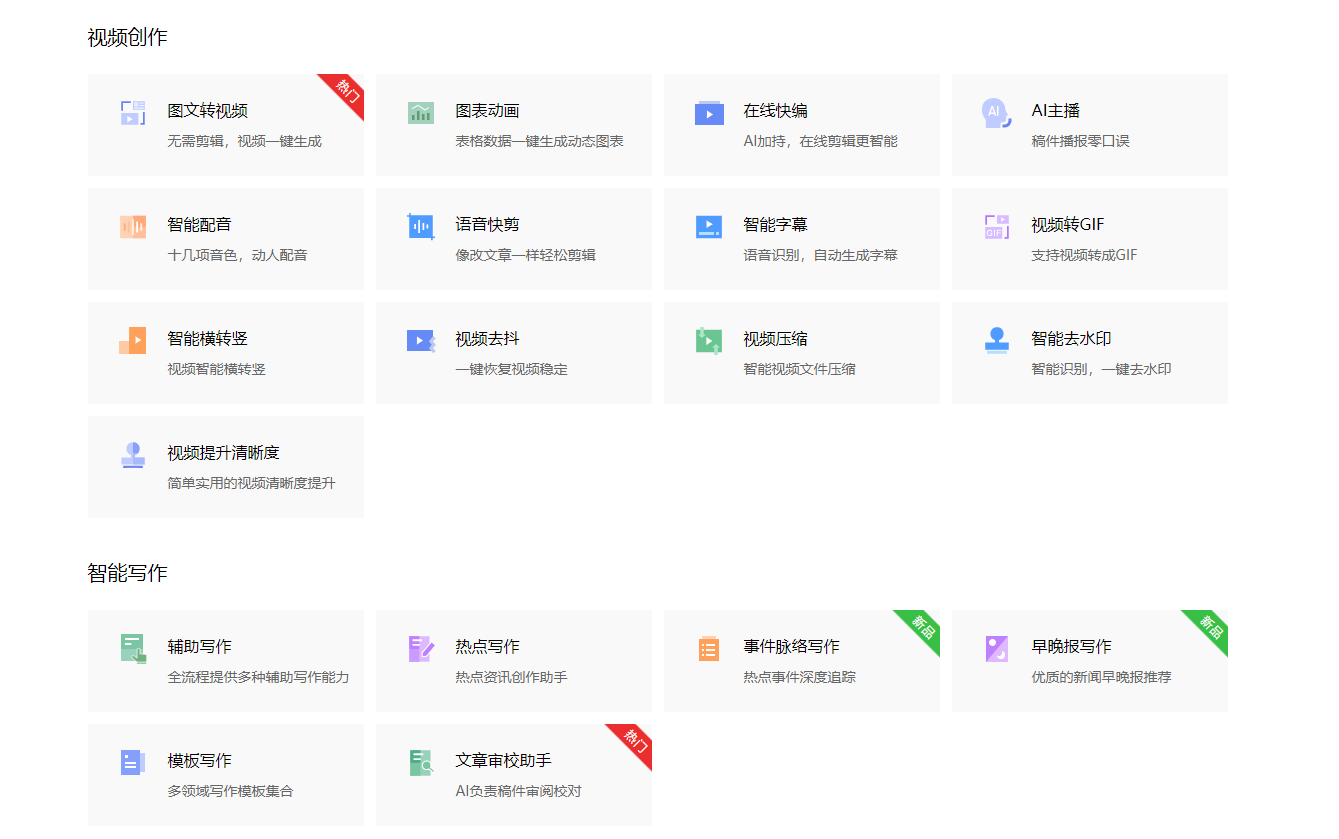This screenshot has height=839, width=1339.
Task: Click the 新品 ribbon on 事件脉络写作
Action: (x=922, y=628)
